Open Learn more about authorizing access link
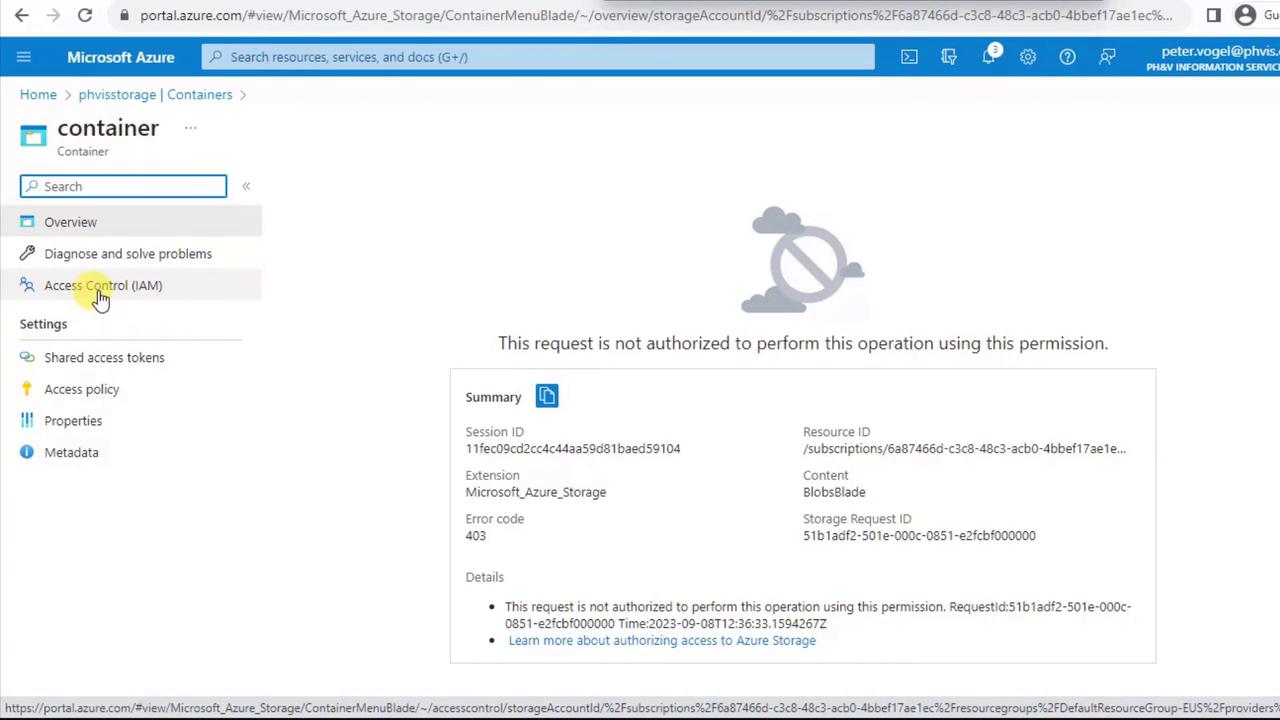The image size is (1280, 720). point(662,640)
